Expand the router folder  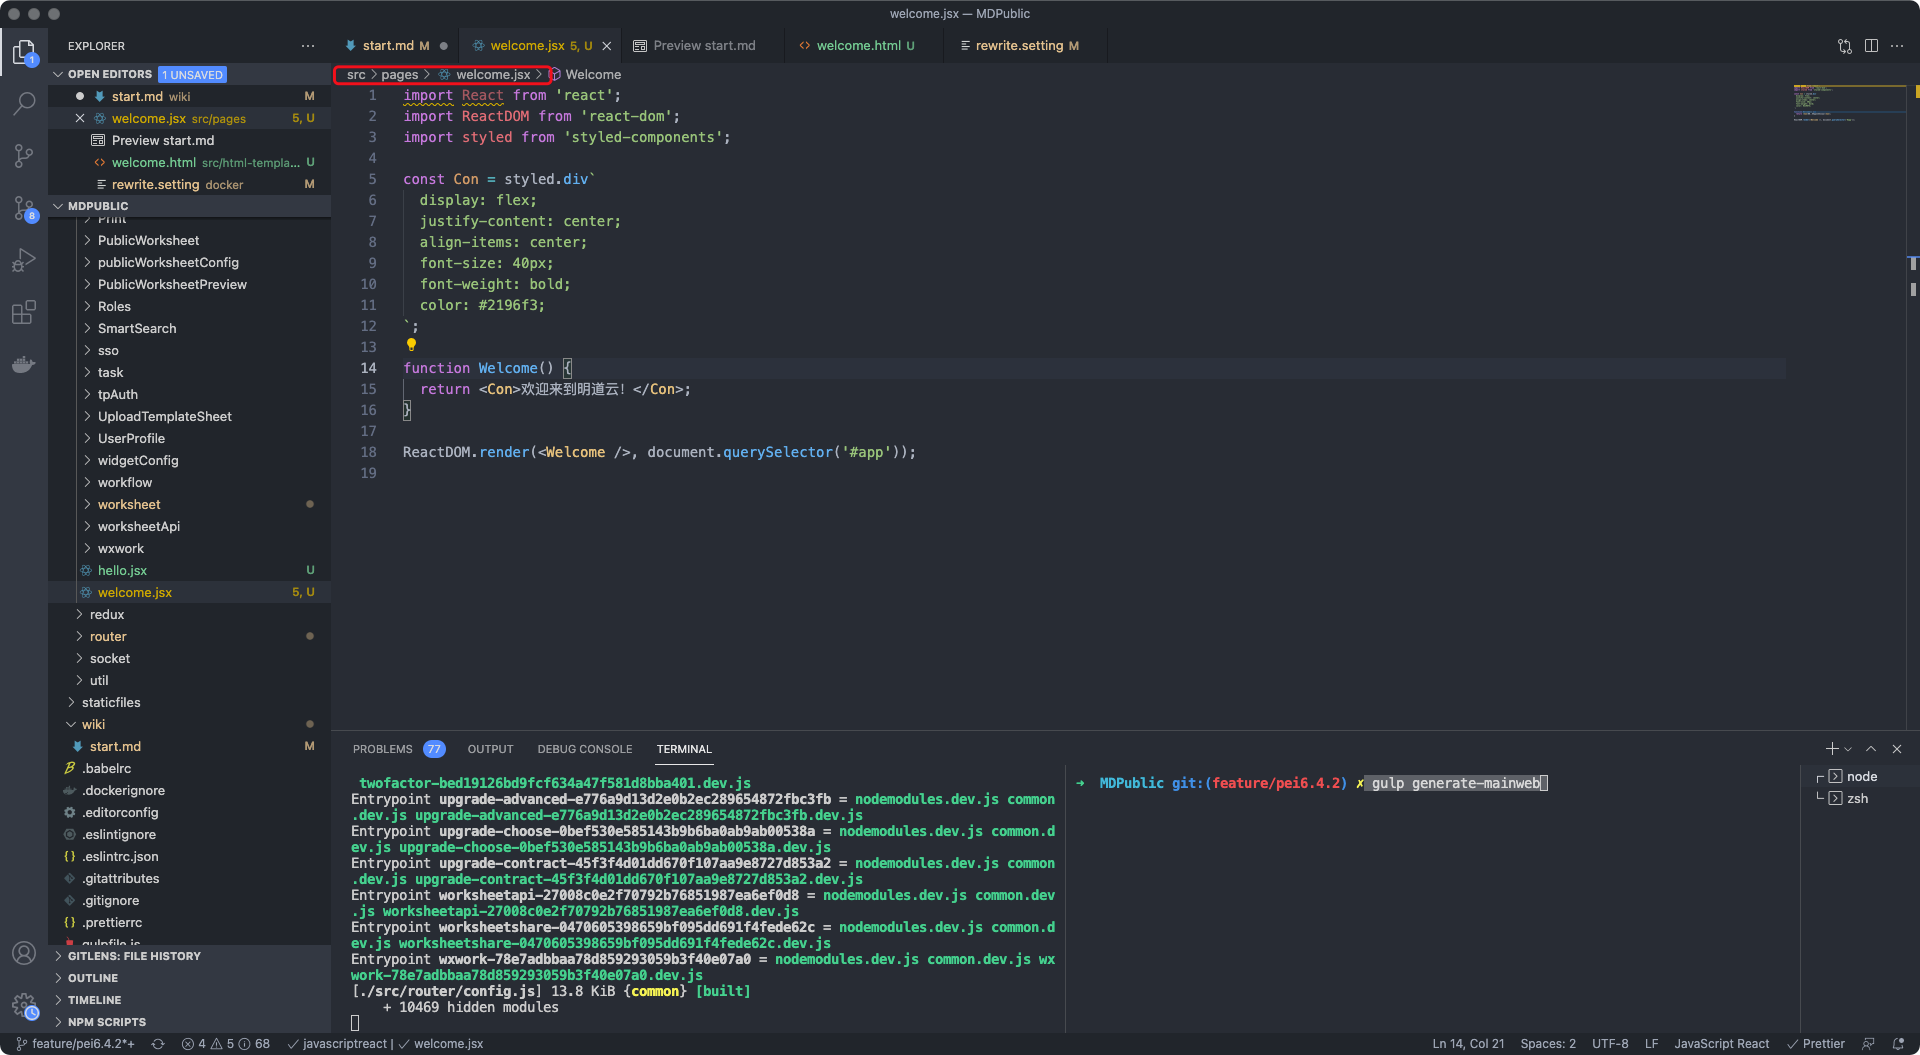coord(108,636)
